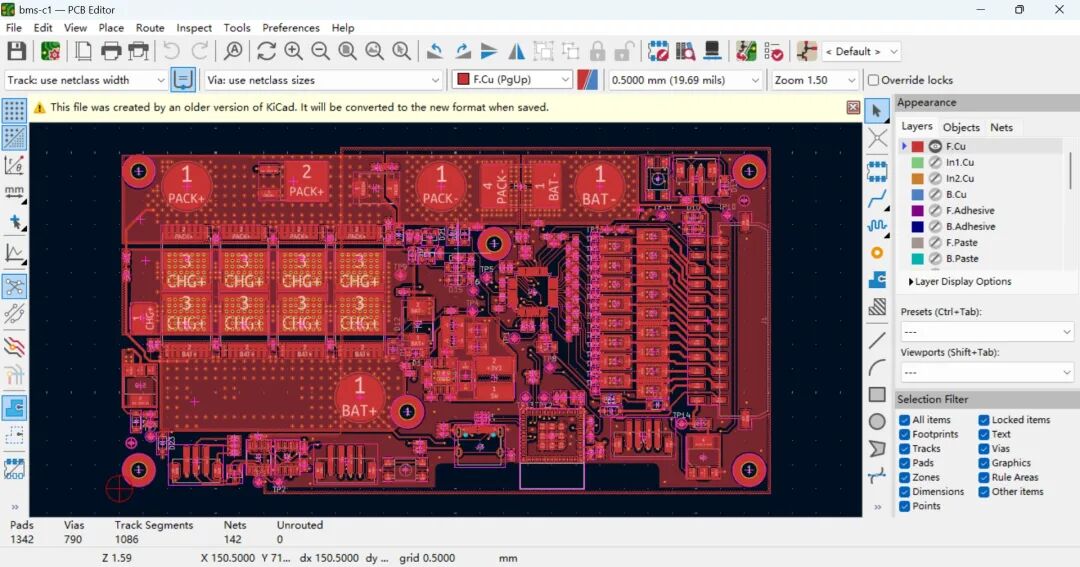The width and height of the screenshot is (1080, 567).
Task: Open Zoom 1.50 dropdown
Action: 814,80
